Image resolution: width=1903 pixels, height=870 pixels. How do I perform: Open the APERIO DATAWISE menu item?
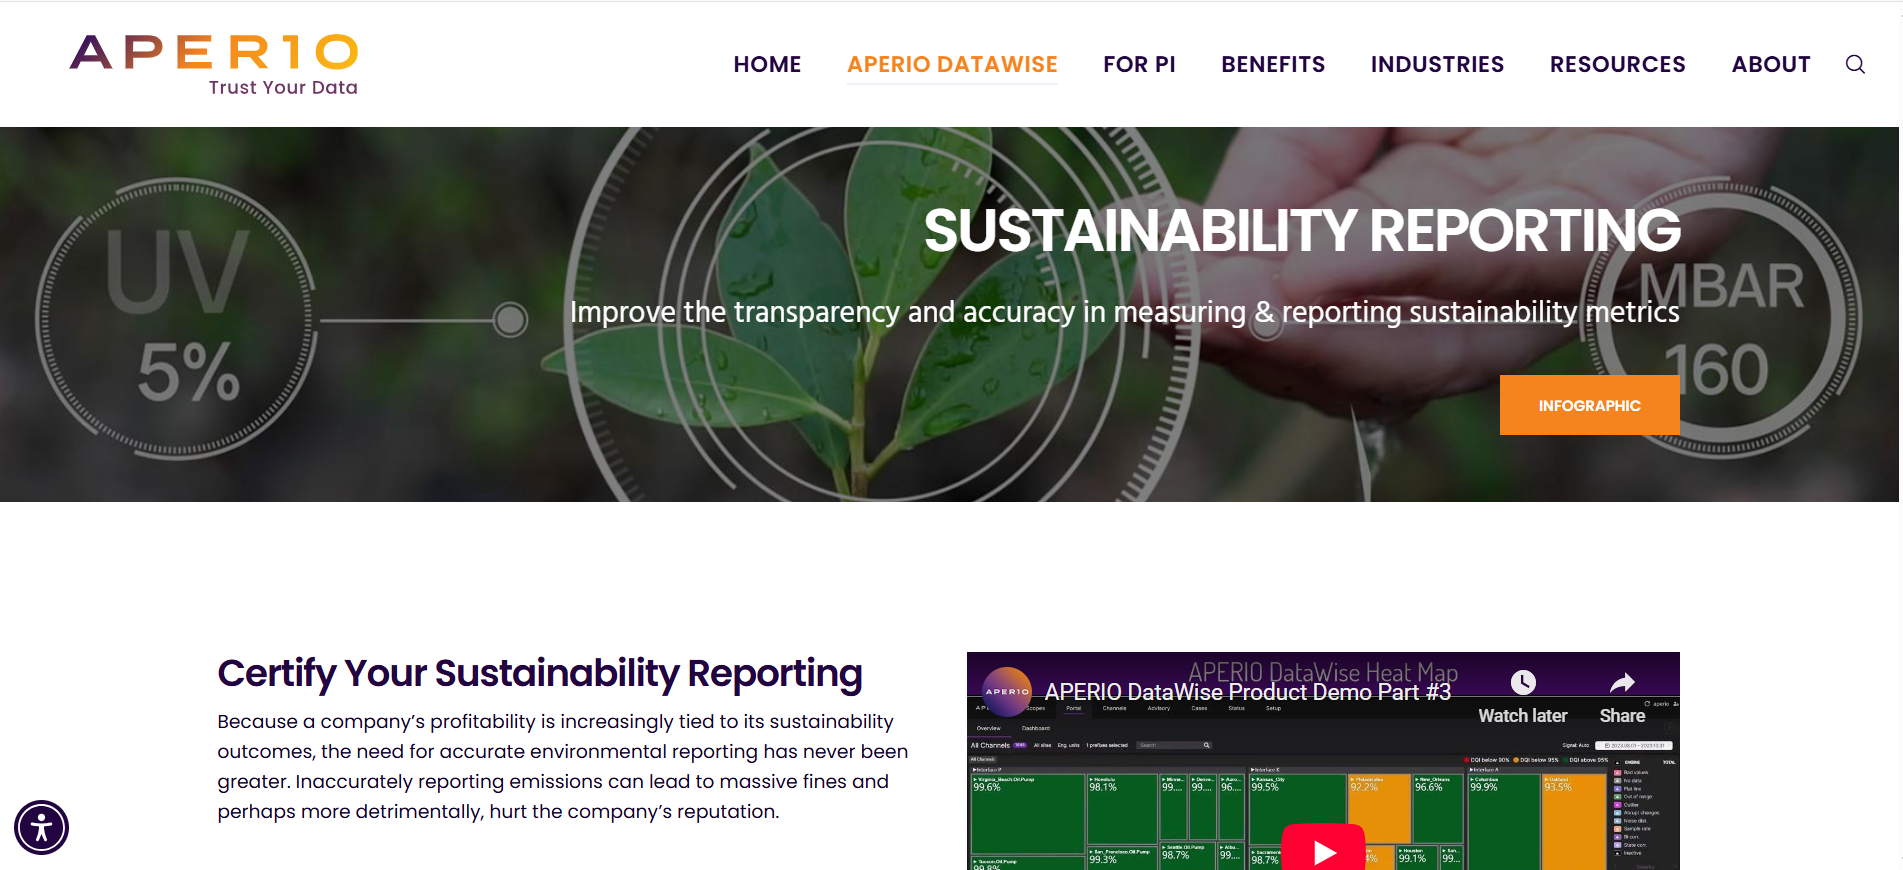(x=952, y=64)
